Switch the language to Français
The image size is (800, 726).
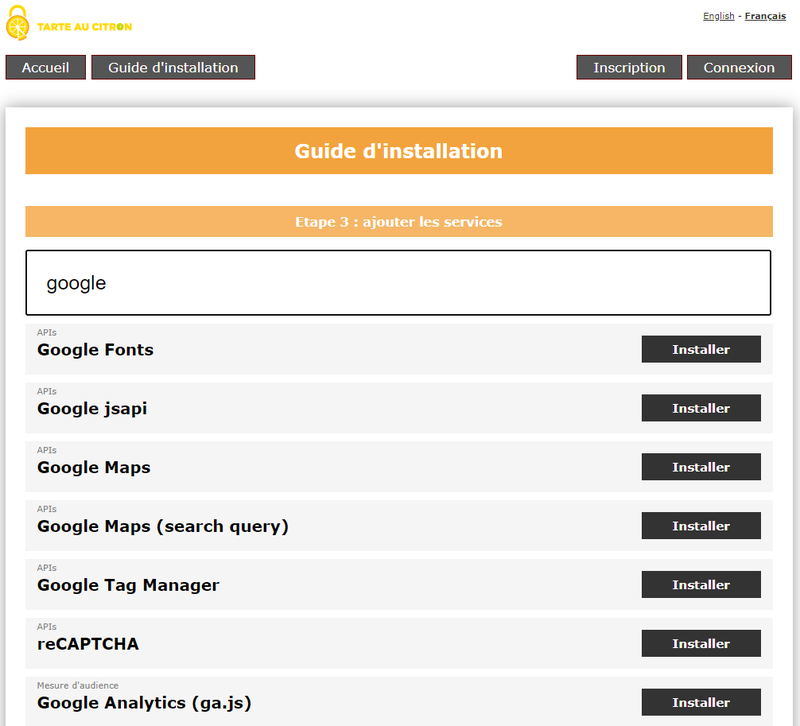(764, 15)
